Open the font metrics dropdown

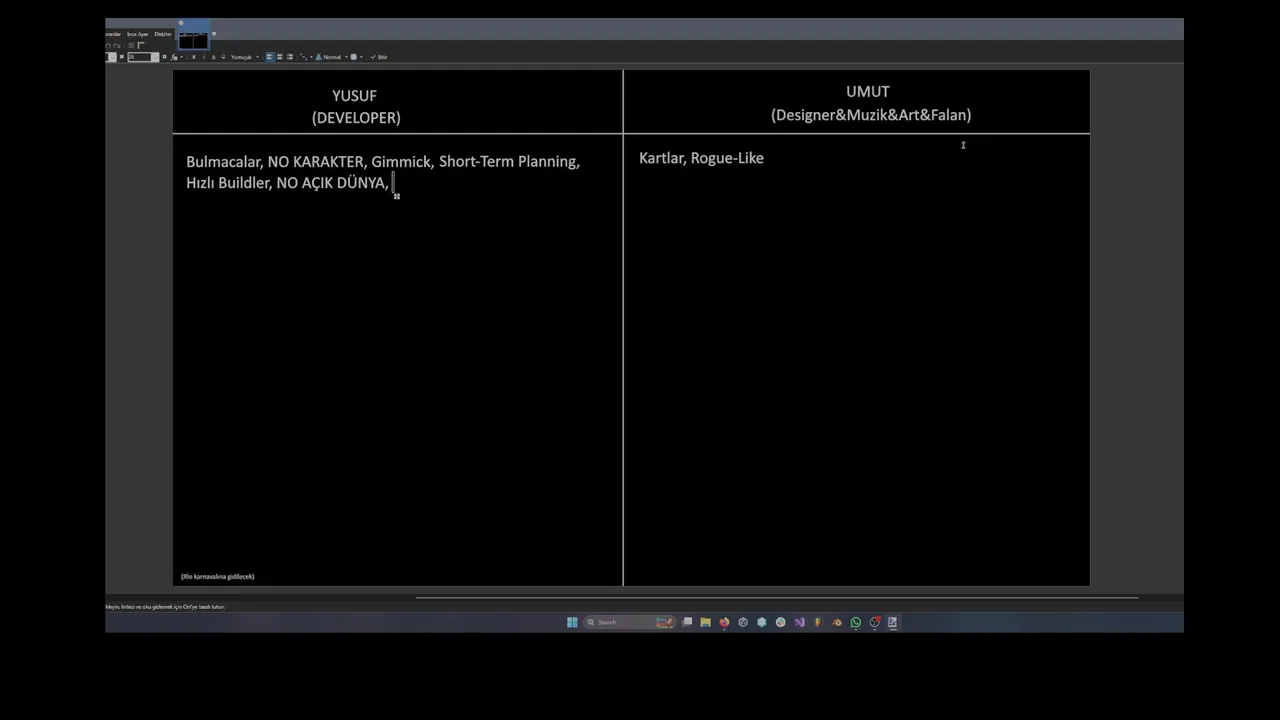pyautogui.click(x=175, y=57)
